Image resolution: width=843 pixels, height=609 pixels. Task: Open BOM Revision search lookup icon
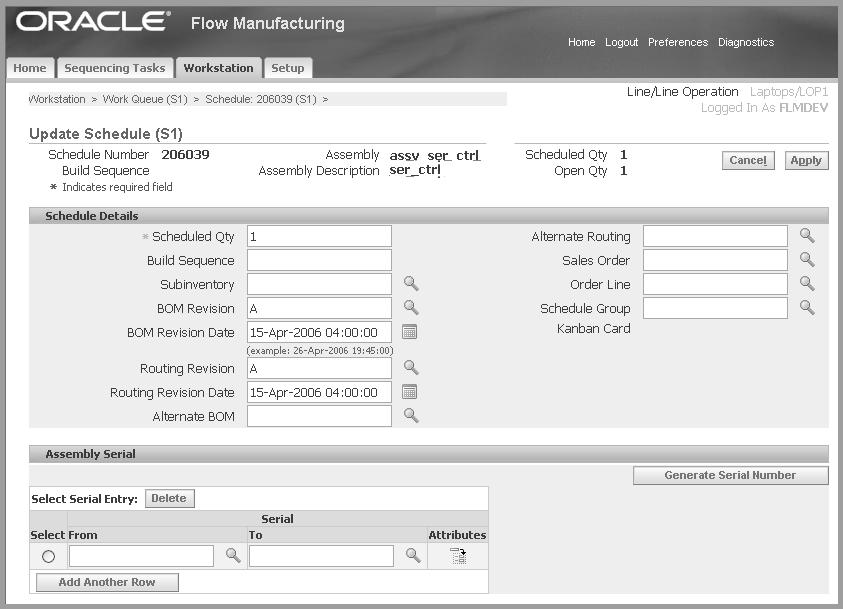[411, 307]
